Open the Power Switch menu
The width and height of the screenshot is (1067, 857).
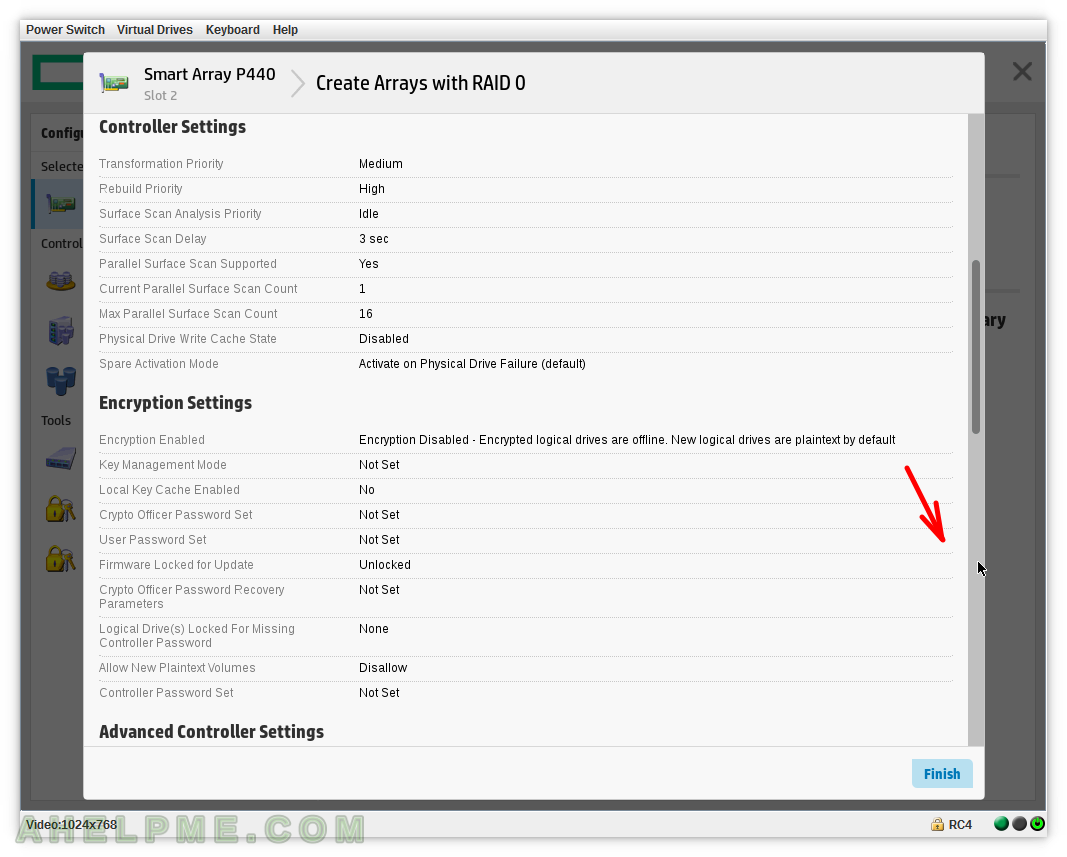coord(65,30)
